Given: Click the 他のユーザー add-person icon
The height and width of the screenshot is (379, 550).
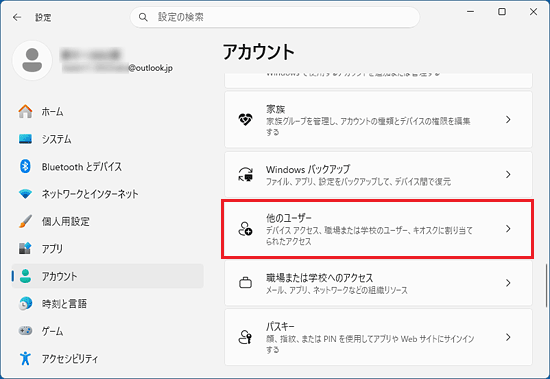Looking at the screenshot, I should tap(245, 229).
